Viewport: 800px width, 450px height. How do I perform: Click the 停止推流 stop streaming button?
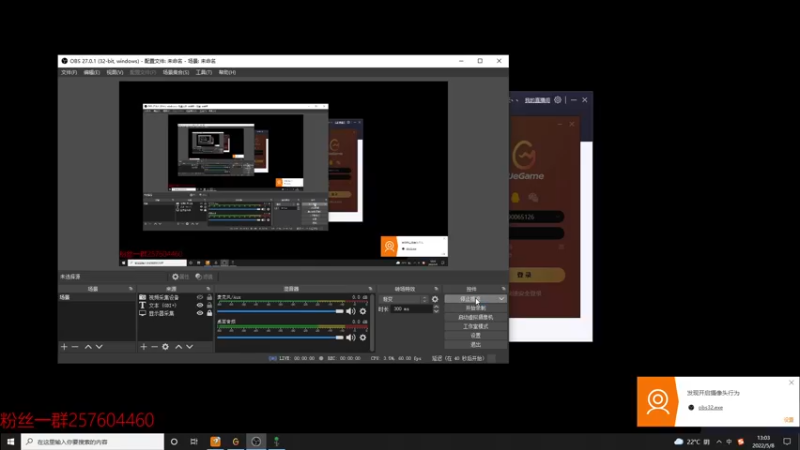pos(470,299)
